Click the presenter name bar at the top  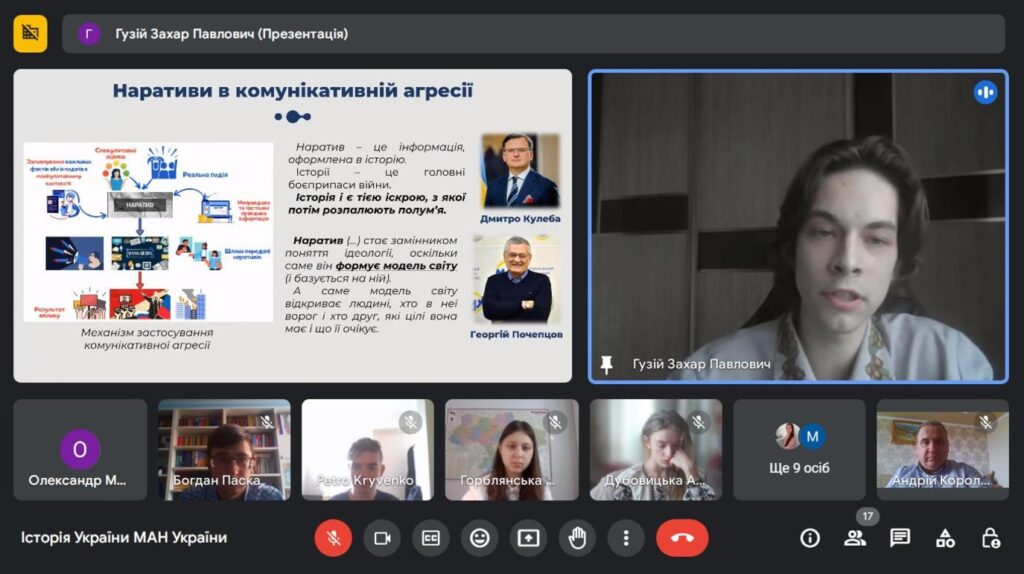533,33
